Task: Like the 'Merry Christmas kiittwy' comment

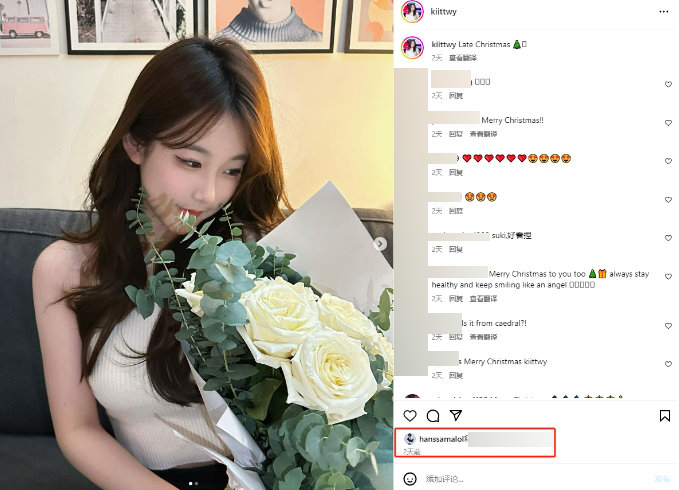Action: (x=668, y=364)
